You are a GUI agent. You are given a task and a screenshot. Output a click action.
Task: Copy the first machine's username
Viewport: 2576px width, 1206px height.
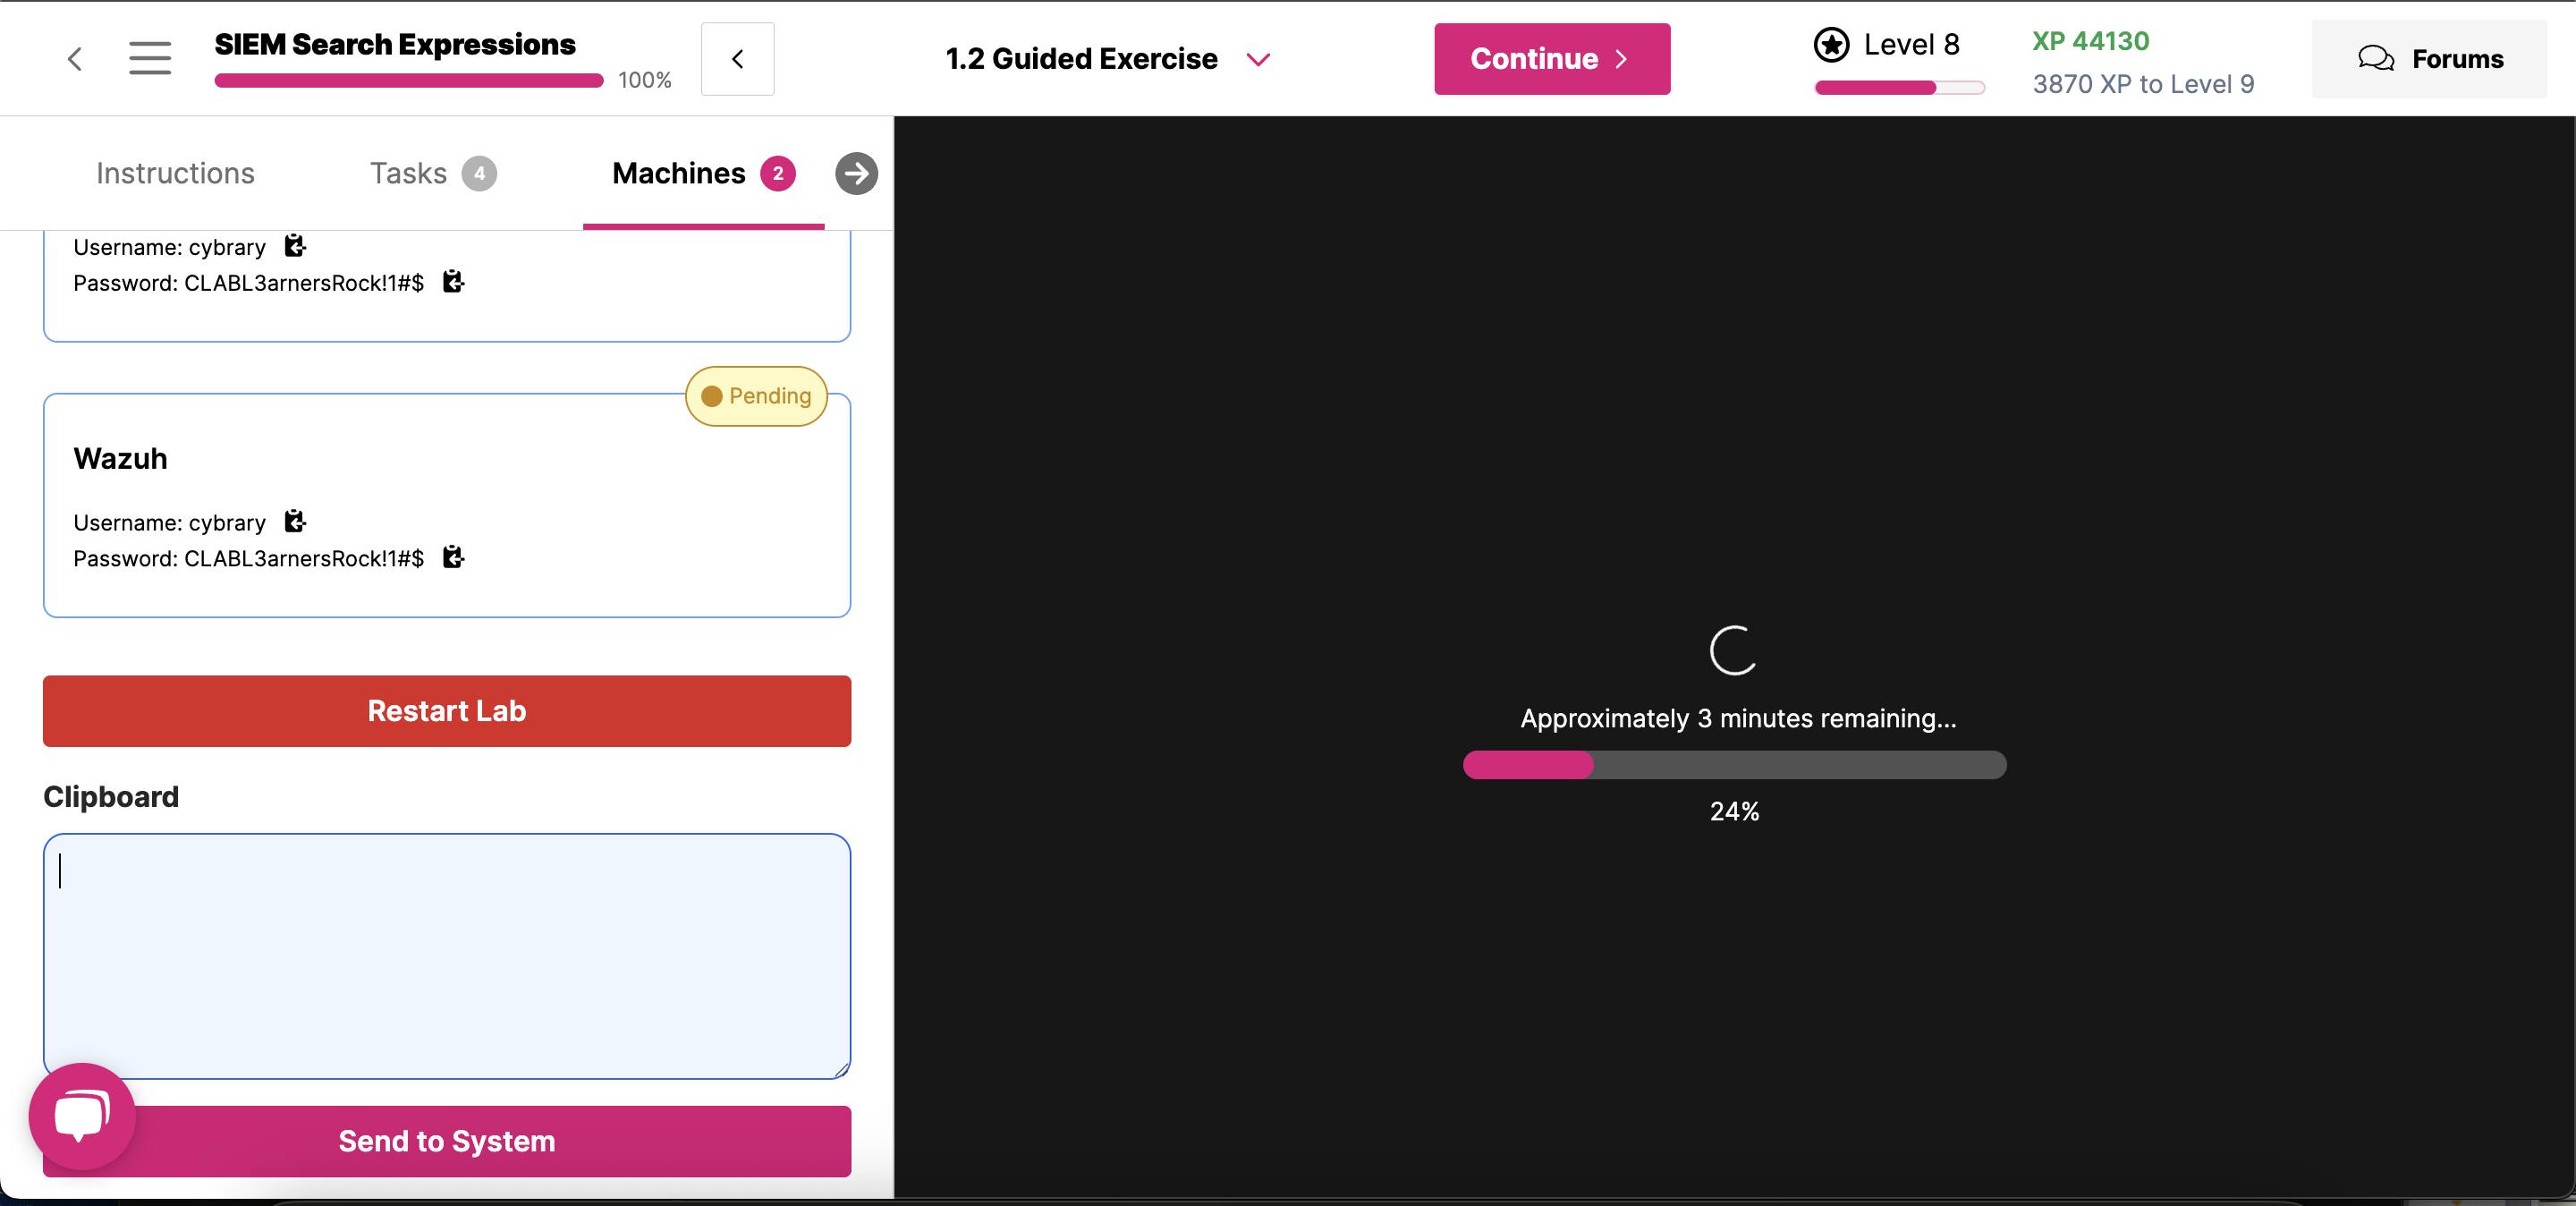295,246
